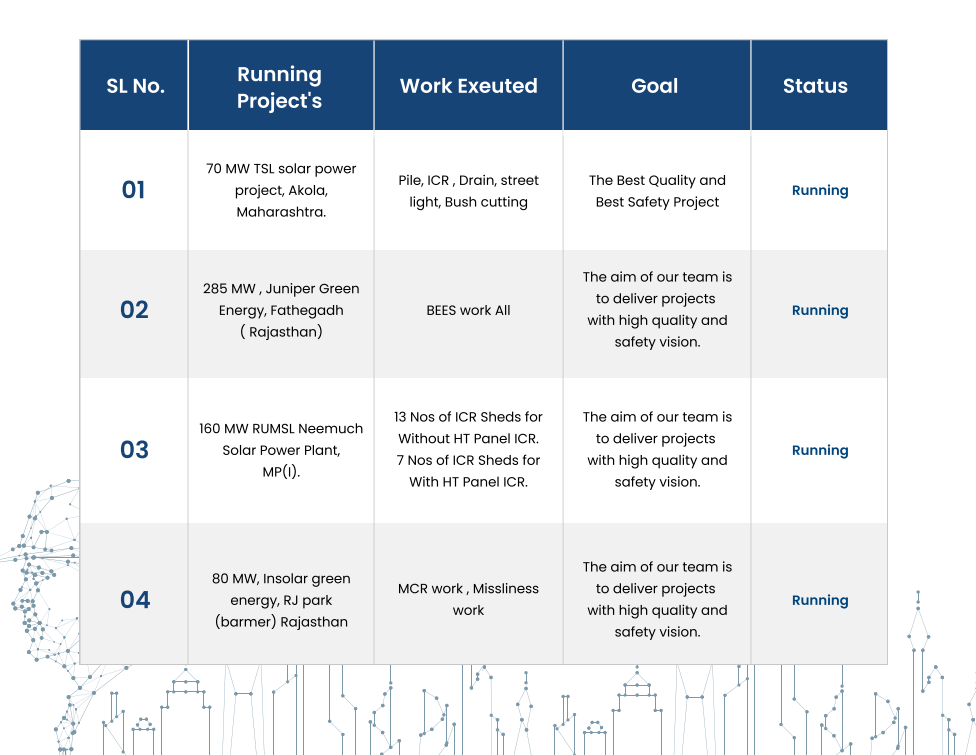The width and height of the screenshot is (976, 755).
Task: Select the 'Goal' column header
Action: 655,86
